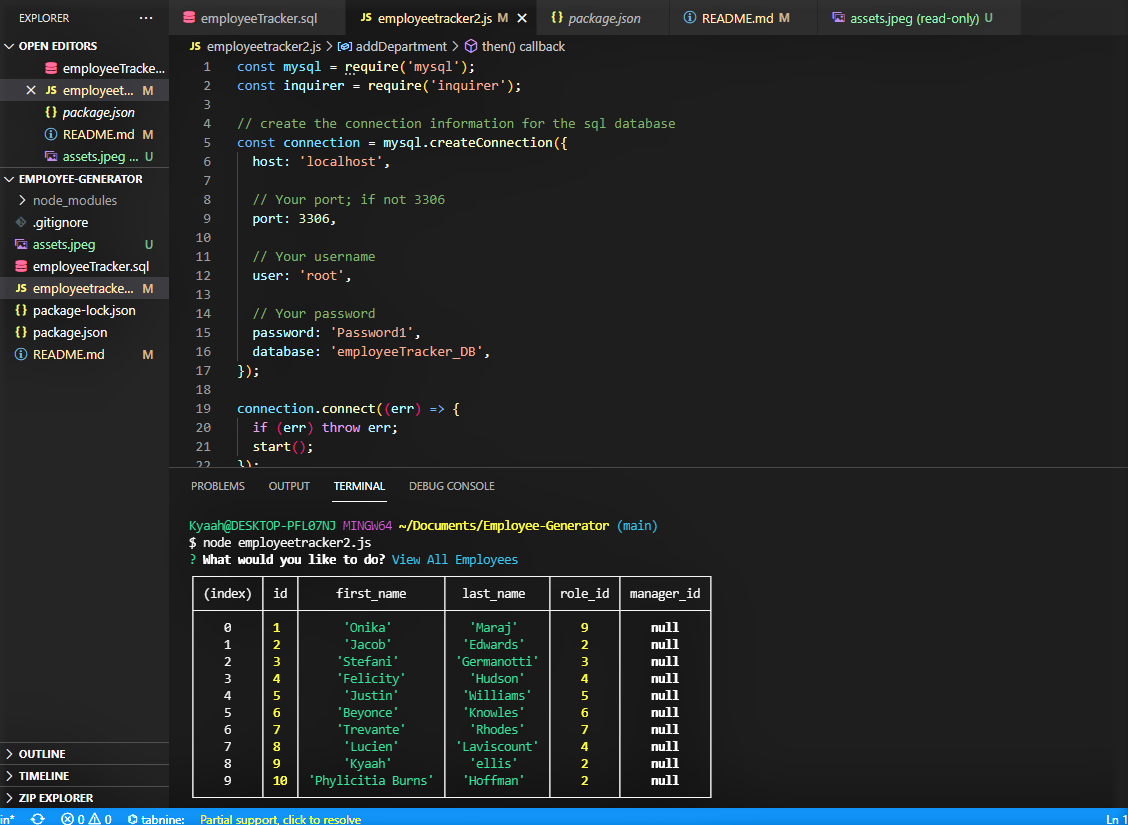Click the terminal path "~/Documents/Employee-Generator"
1128x825 pixels.
(x=503, y=526)
